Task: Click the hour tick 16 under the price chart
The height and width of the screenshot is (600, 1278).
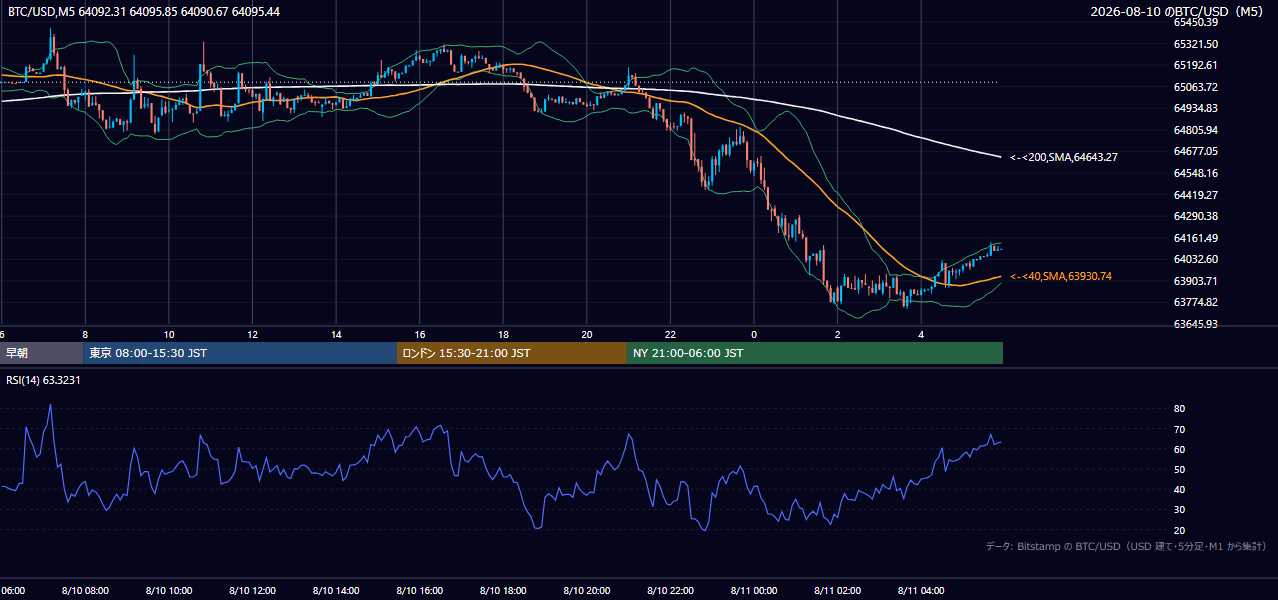Action: 419,335
